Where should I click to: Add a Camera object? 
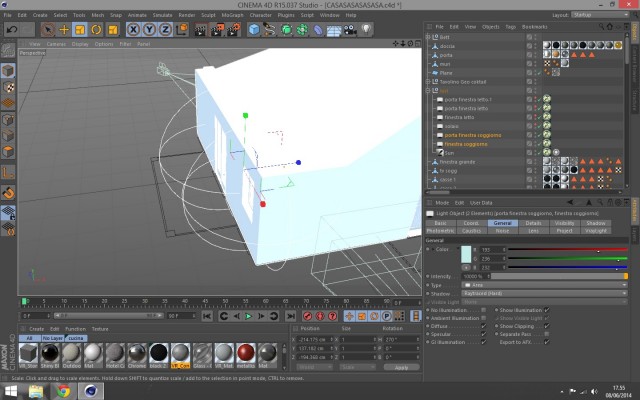[x=350, y=30]
